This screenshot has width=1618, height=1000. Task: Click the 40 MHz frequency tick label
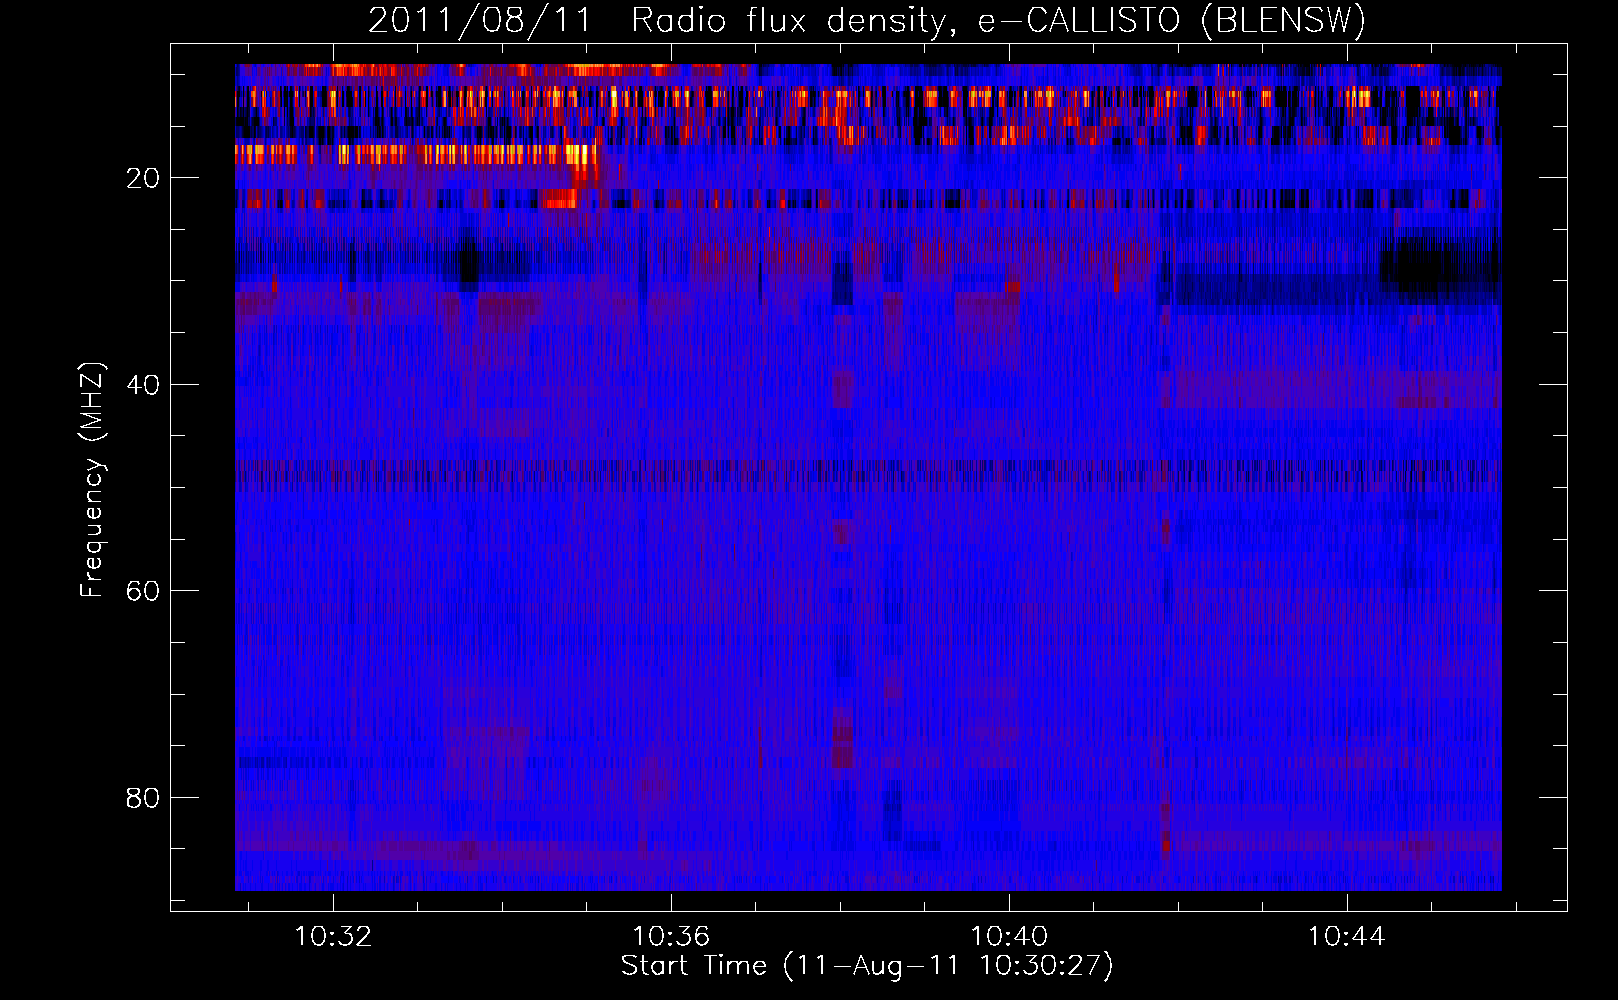tap(143, 385)
